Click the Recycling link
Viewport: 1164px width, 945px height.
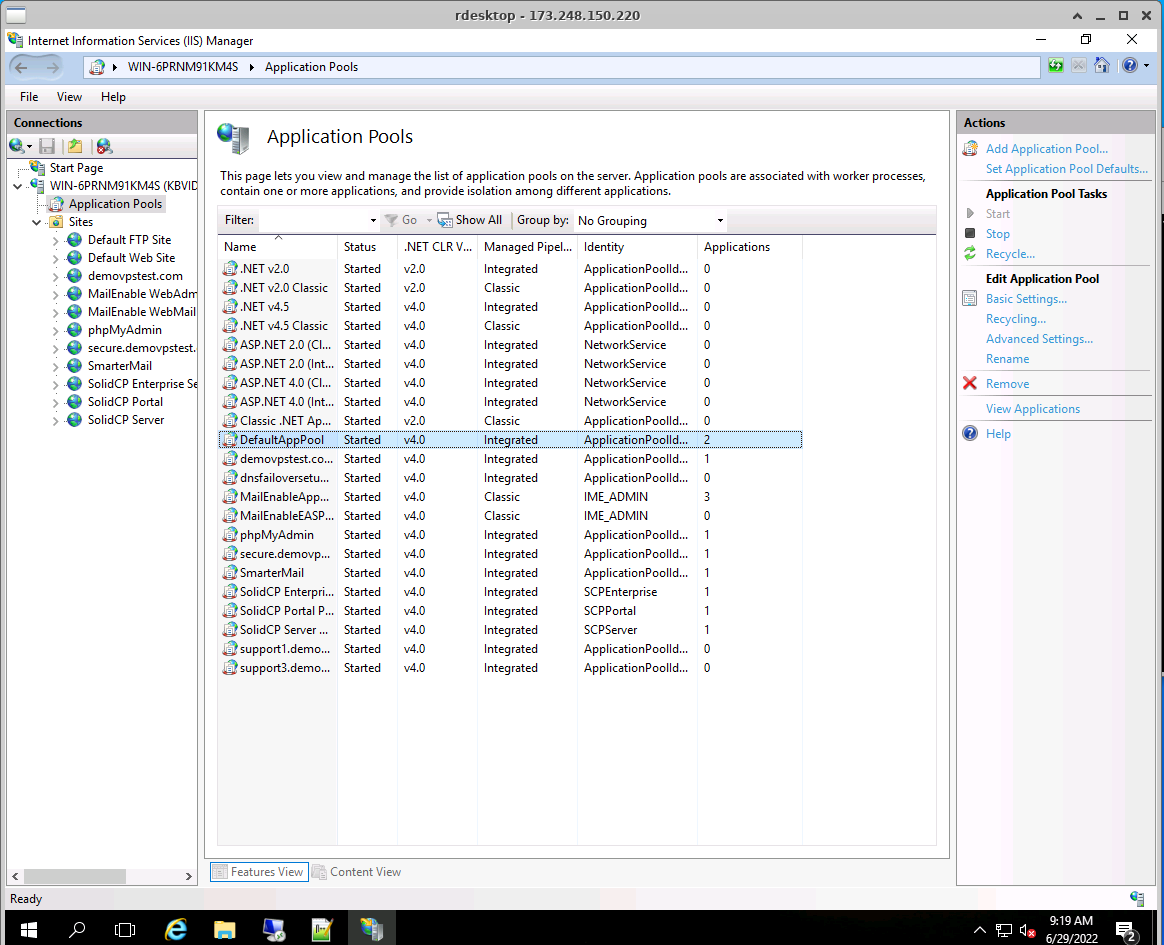tap(1016, 318)
